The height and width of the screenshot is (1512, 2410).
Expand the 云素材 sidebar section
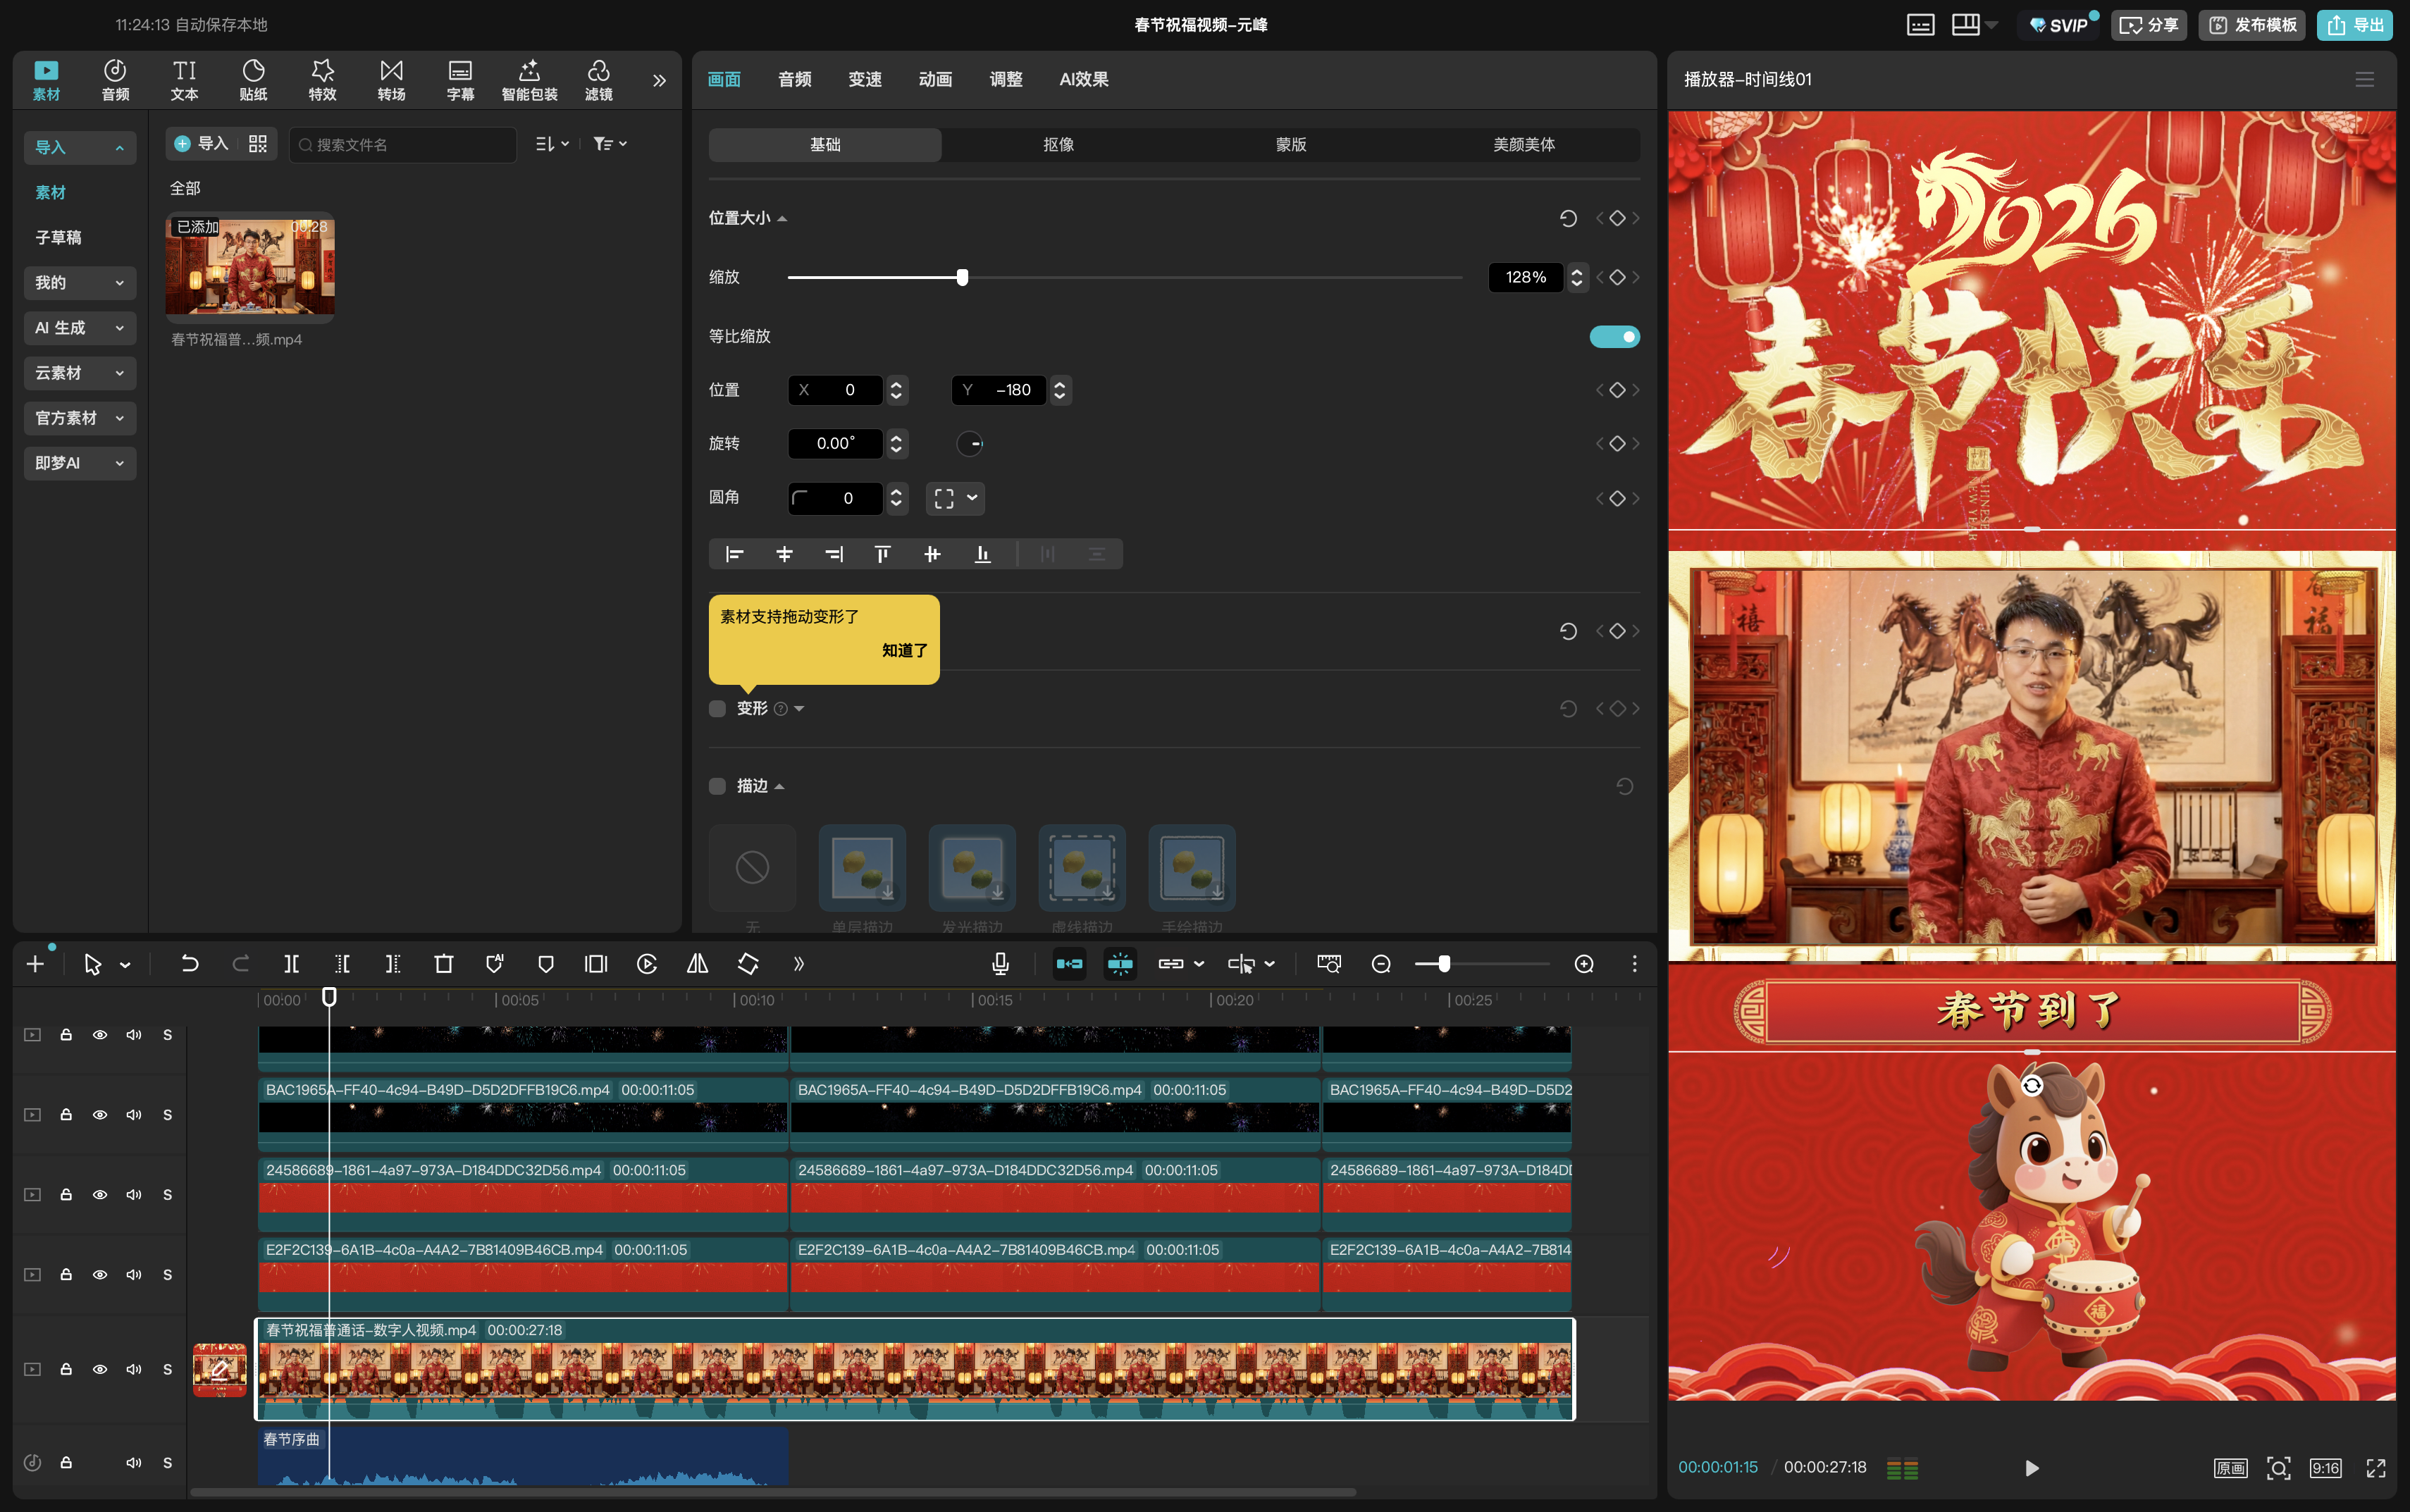[80, 373]
